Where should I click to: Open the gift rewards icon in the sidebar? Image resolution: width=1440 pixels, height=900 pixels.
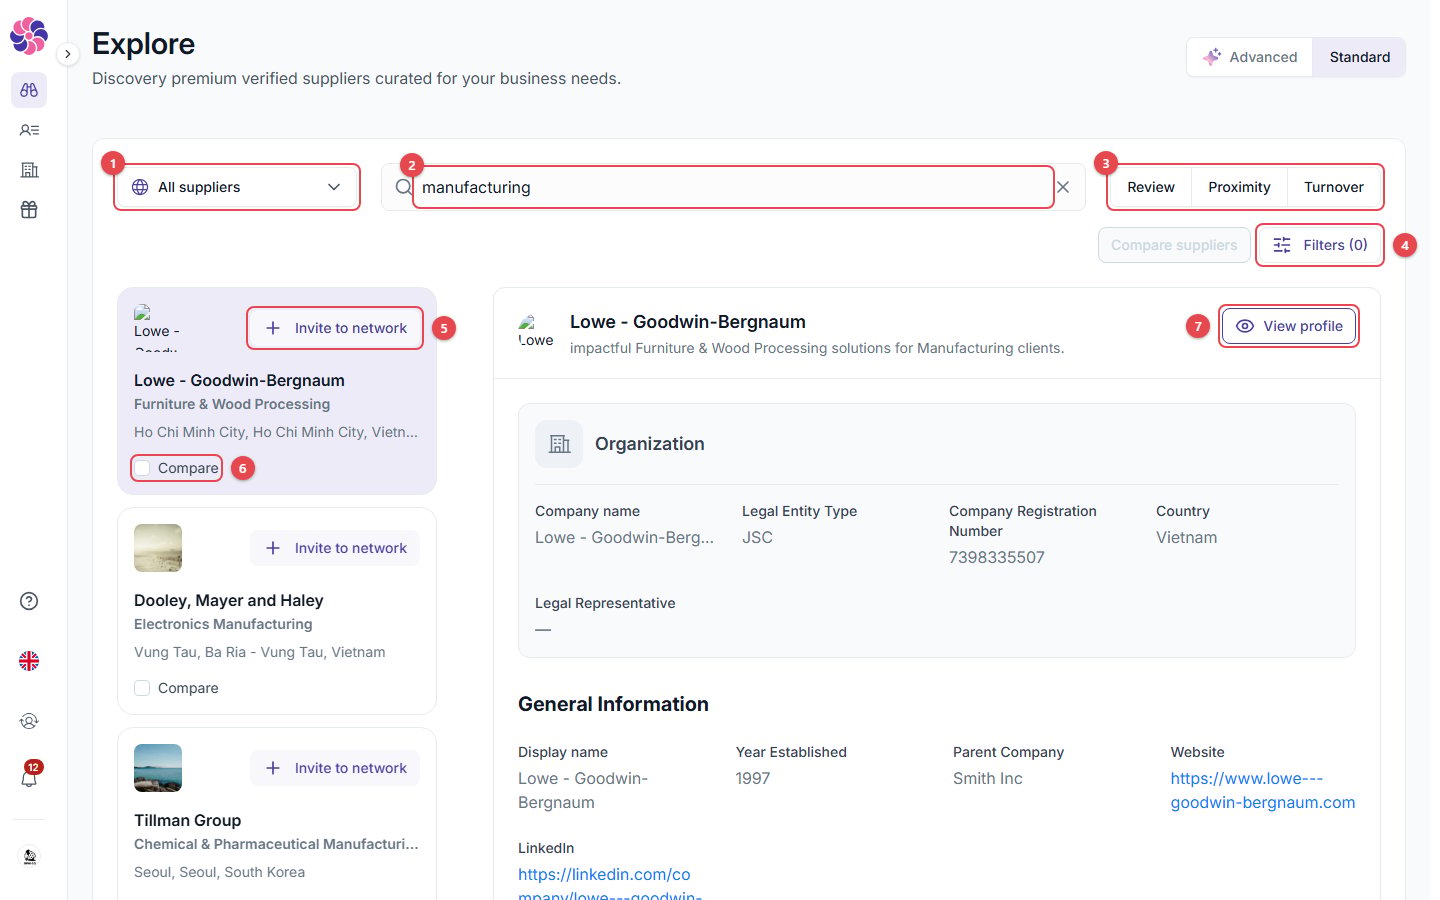tap(29, 210)
